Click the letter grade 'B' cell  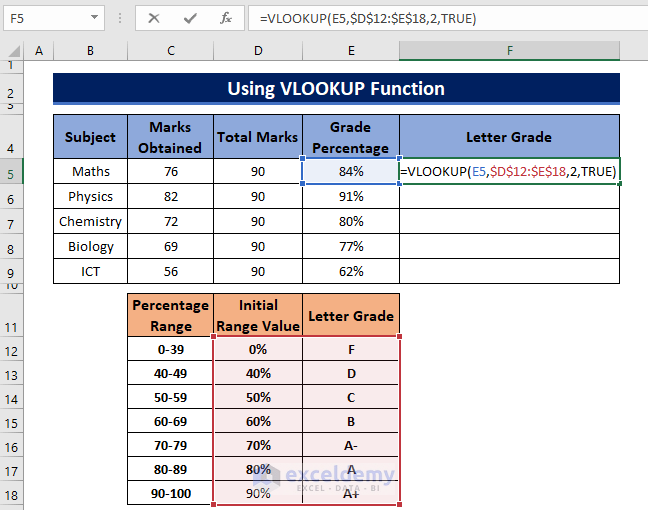(x=351, y=421)
